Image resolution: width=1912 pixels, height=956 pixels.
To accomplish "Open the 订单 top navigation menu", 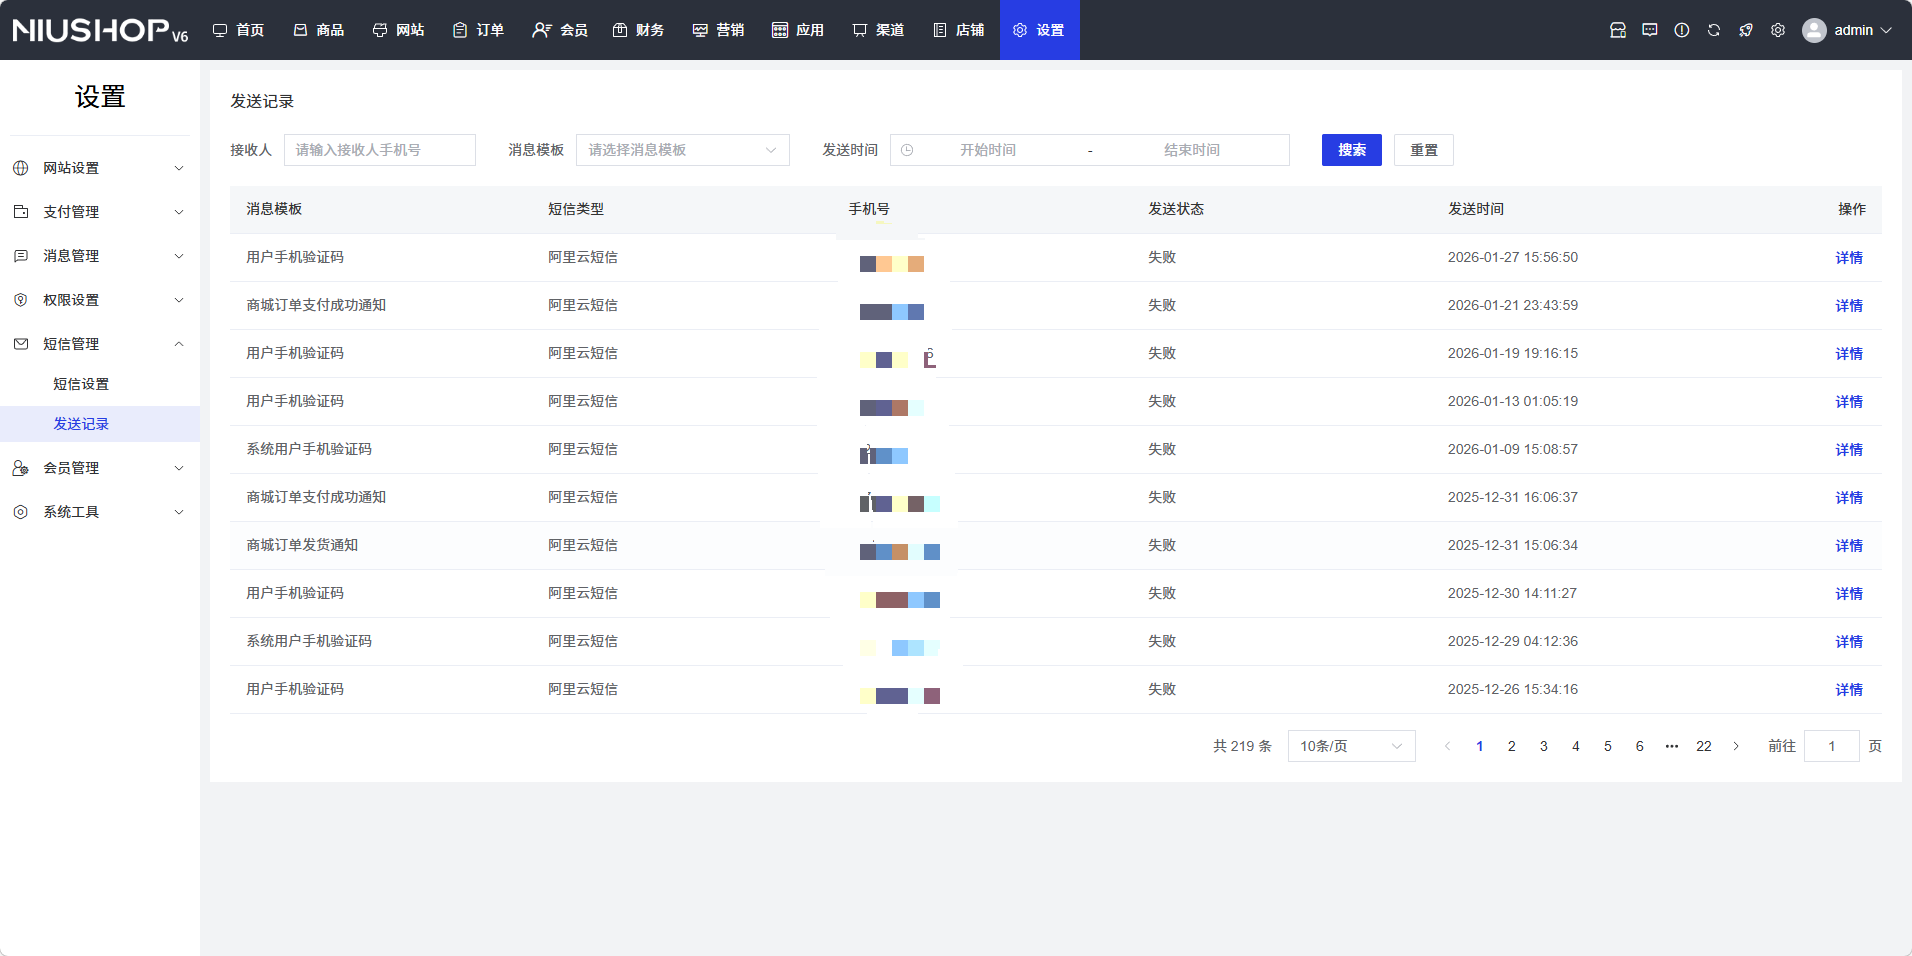I will pyautogui.click(x=478, y=30).
